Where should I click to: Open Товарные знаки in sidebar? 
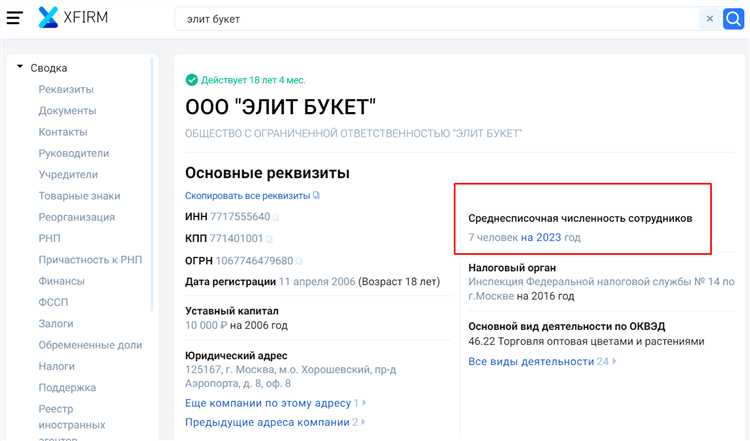(x=79, y=196)
